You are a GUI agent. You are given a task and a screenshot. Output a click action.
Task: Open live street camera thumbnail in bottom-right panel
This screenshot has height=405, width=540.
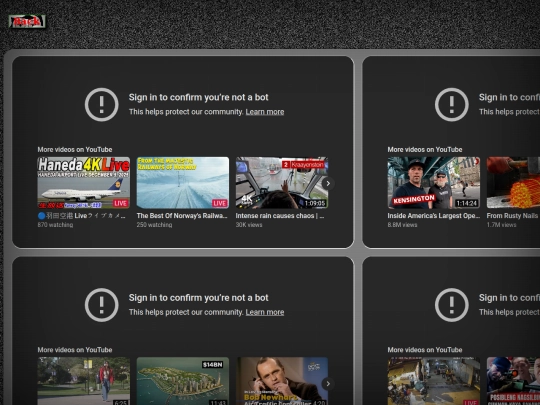point(434,381)
